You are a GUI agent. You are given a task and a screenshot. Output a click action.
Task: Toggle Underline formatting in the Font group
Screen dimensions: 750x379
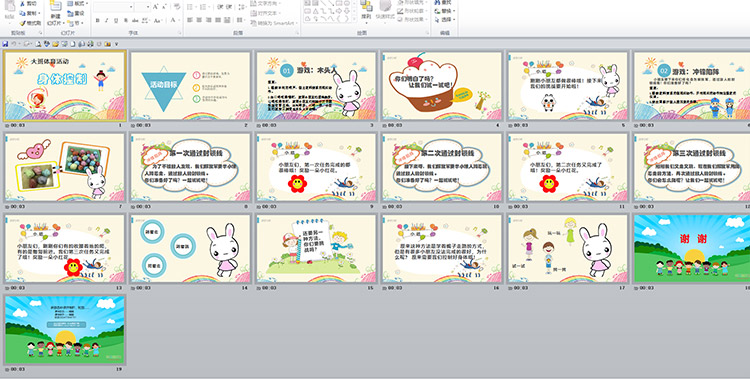[116, 21]
